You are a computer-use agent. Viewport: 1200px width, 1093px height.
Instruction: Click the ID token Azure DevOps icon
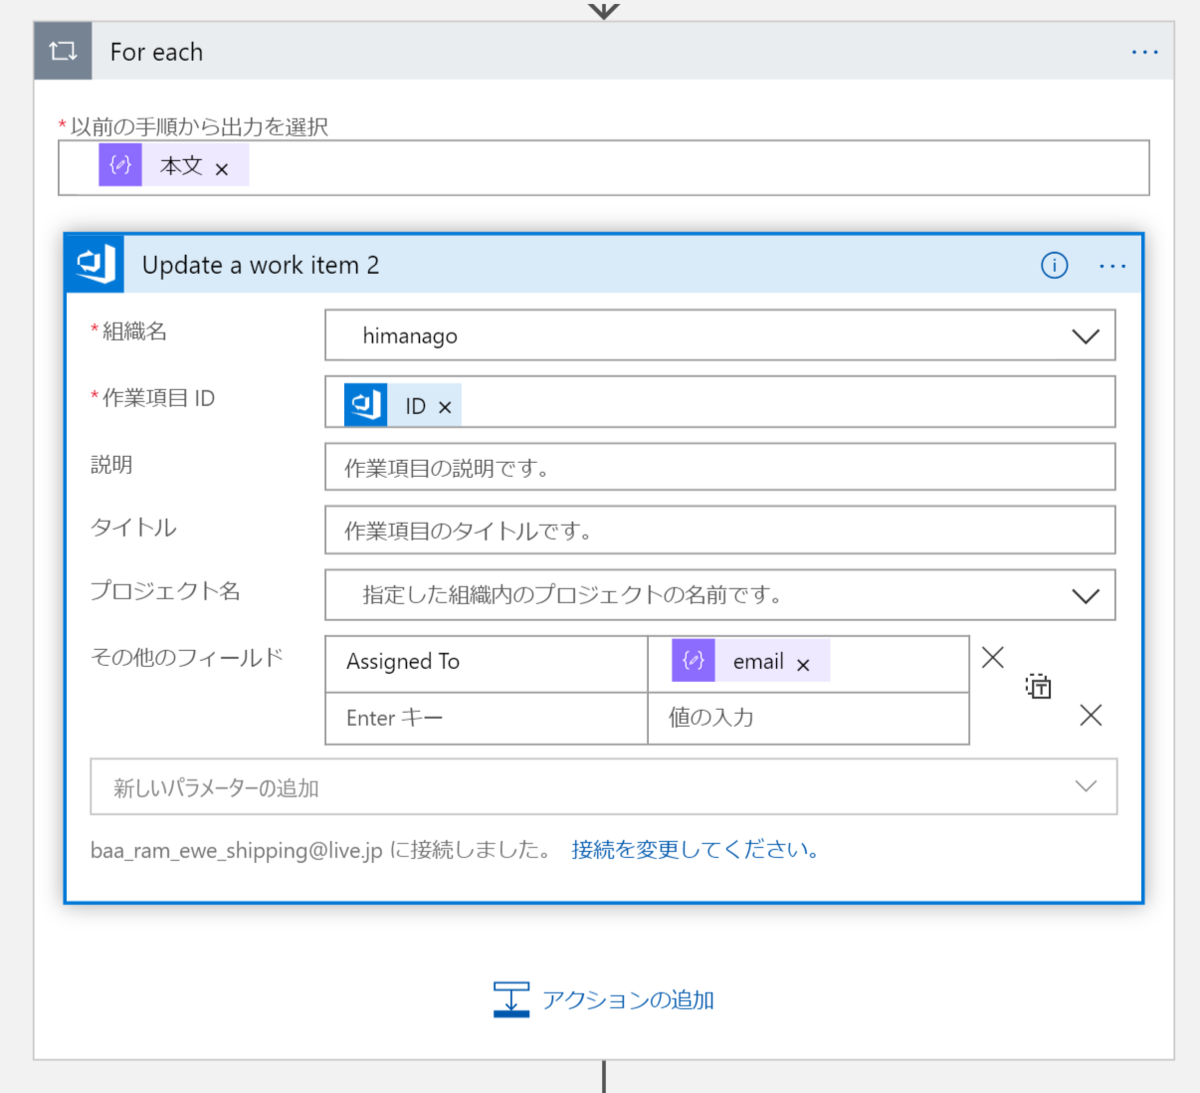click(x=366, y=405)
